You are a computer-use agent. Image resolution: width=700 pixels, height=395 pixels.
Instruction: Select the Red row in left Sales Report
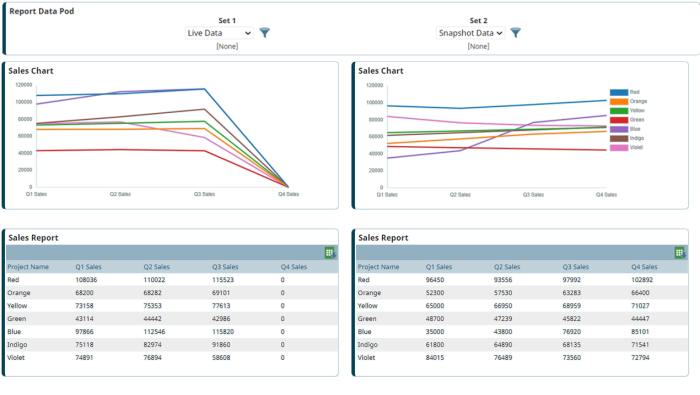pyautogui.click(x=172, y=280)
